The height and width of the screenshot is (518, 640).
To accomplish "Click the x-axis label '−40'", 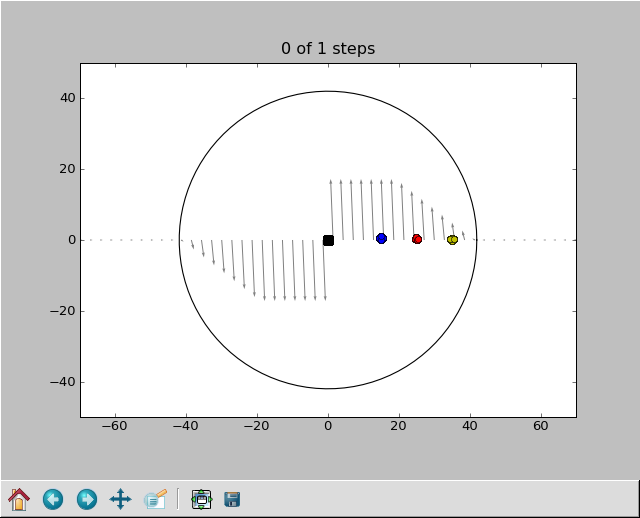I will pos(186,426).
